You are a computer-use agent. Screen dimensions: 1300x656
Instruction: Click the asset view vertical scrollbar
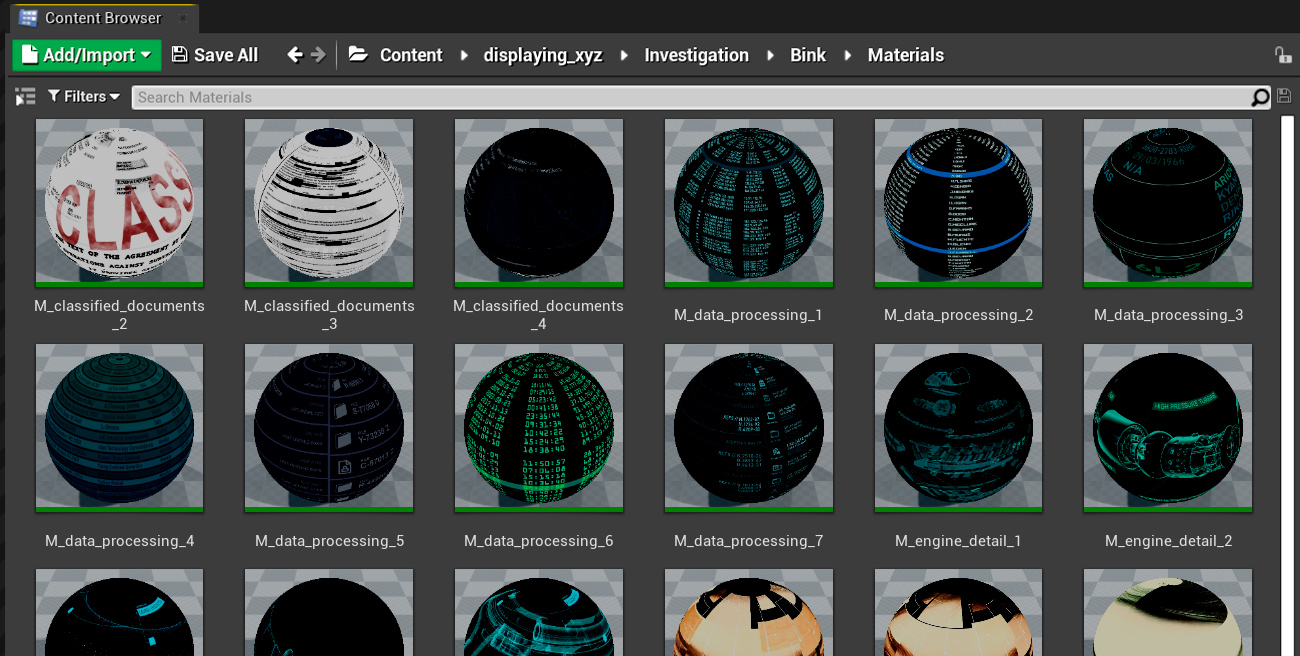(x=1288, y=386)
